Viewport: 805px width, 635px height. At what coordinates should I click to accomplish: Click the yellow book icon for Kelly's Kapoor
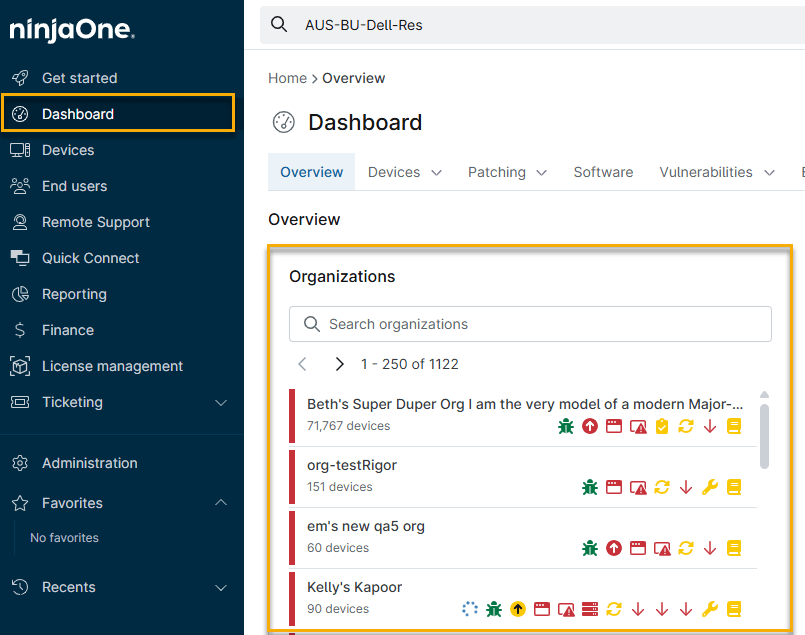735,608
